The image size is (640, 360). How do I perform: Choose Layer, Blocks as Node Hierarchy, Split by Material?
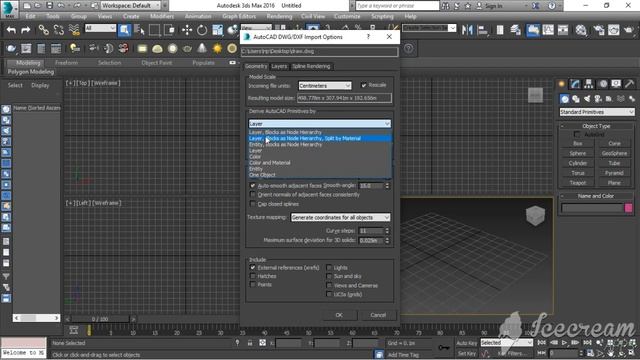(x=320, y=138)
